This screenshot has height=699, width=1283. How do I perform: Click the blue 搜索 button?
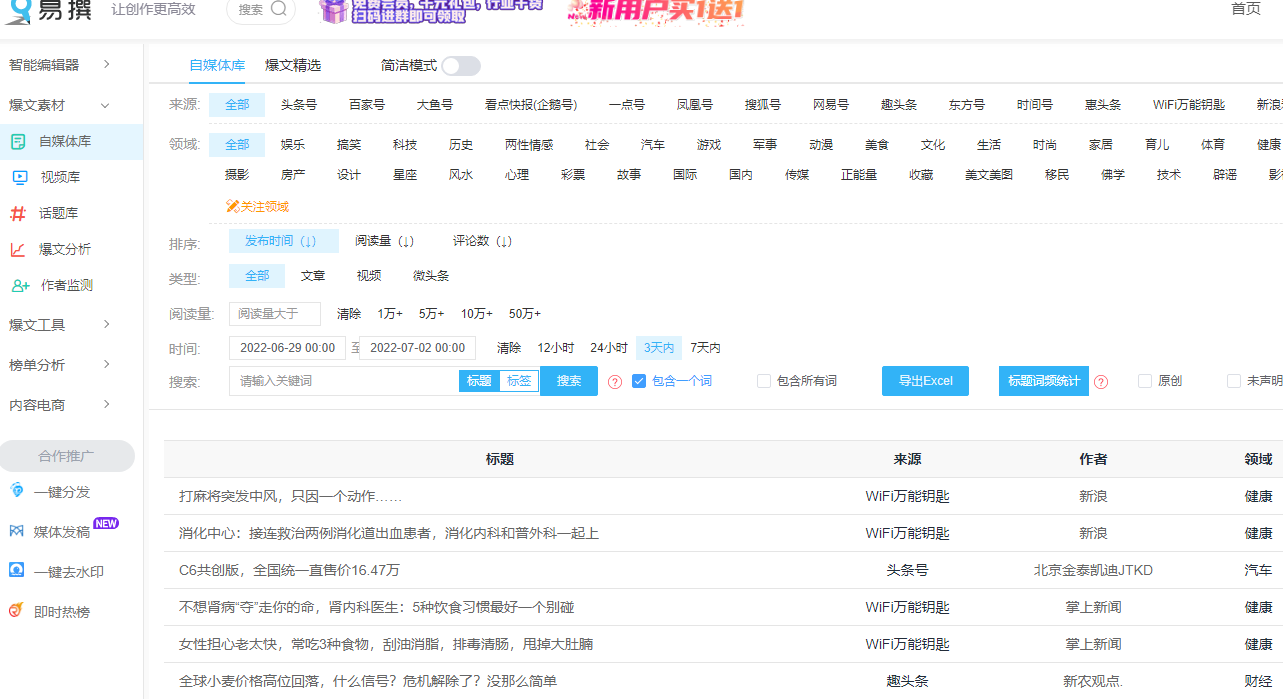coord(569,381)
